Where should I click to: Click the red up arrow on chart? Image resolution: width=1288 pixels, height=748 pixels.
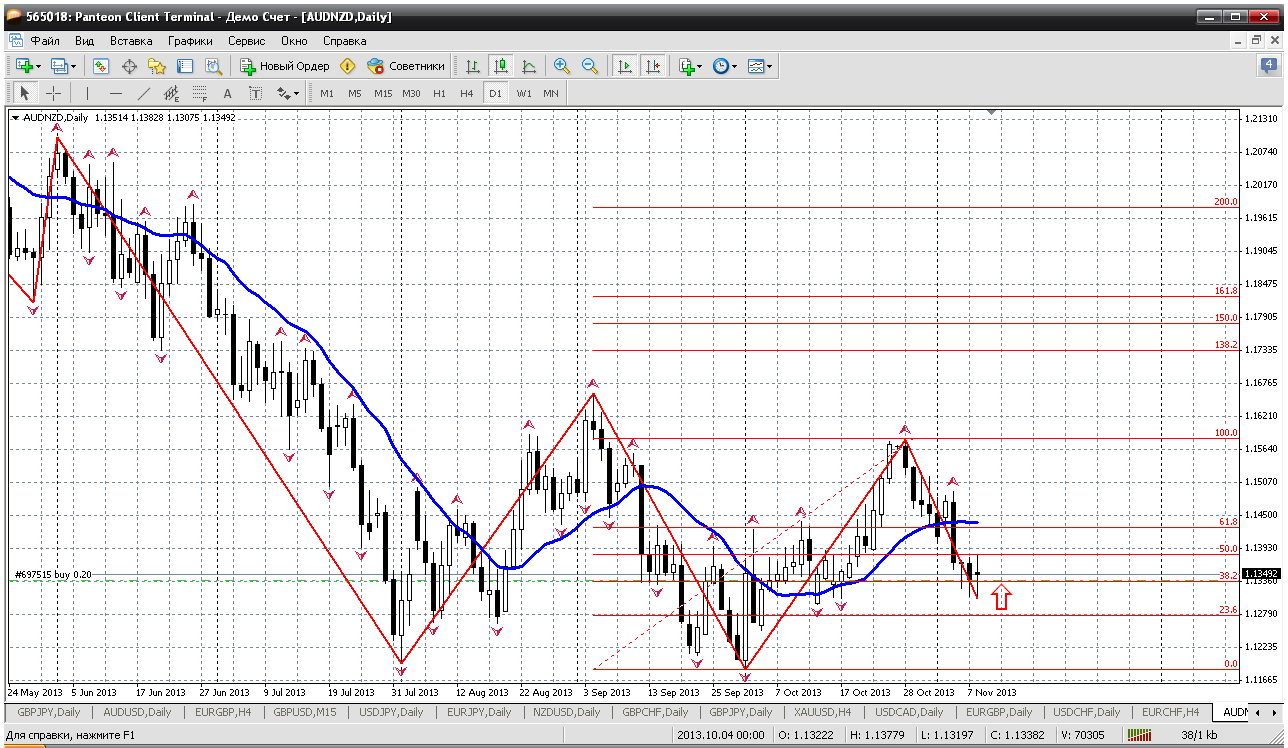pyautogui.click(x=1001, y=597)
